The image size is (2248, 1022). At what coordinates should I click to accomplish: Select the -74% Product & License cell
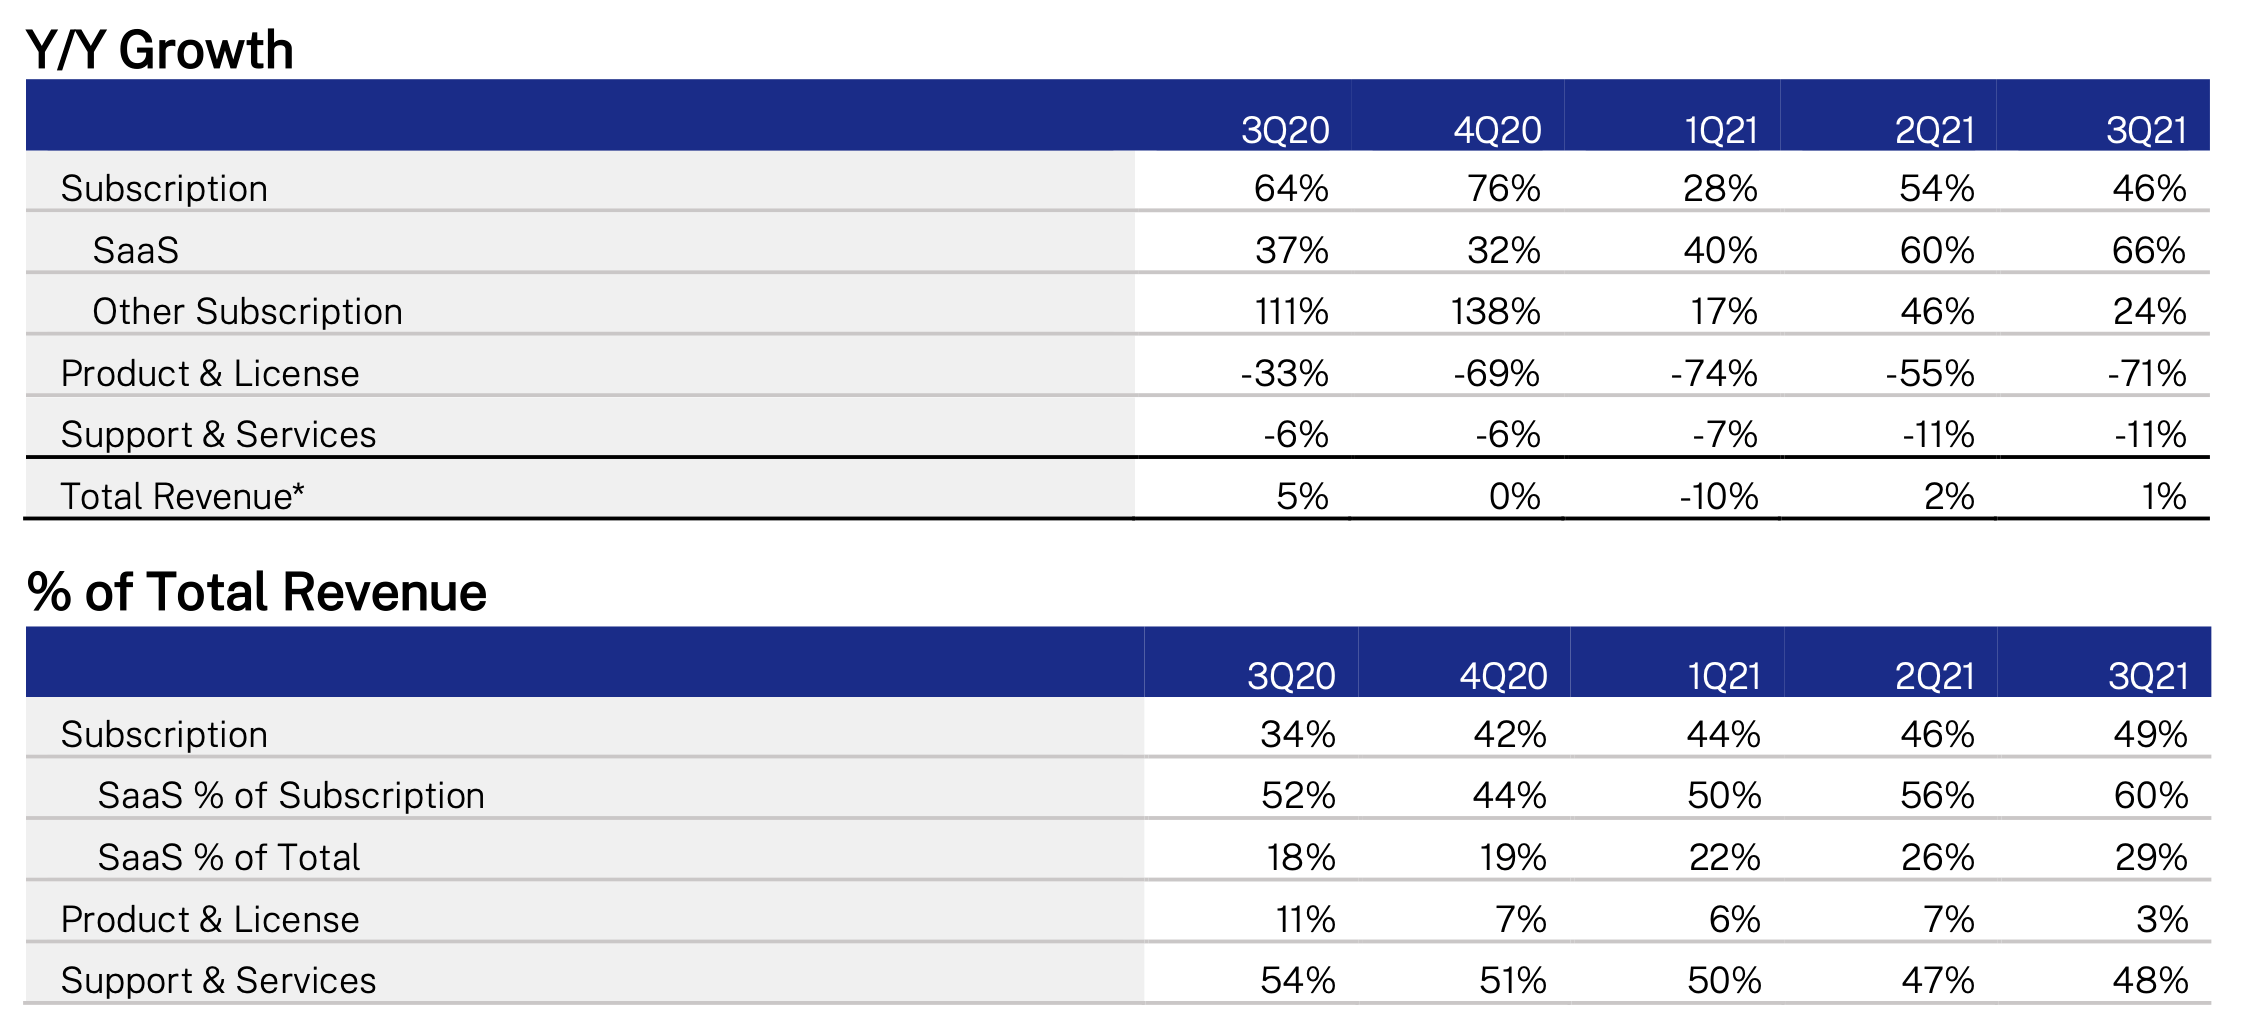[1714, 374]
